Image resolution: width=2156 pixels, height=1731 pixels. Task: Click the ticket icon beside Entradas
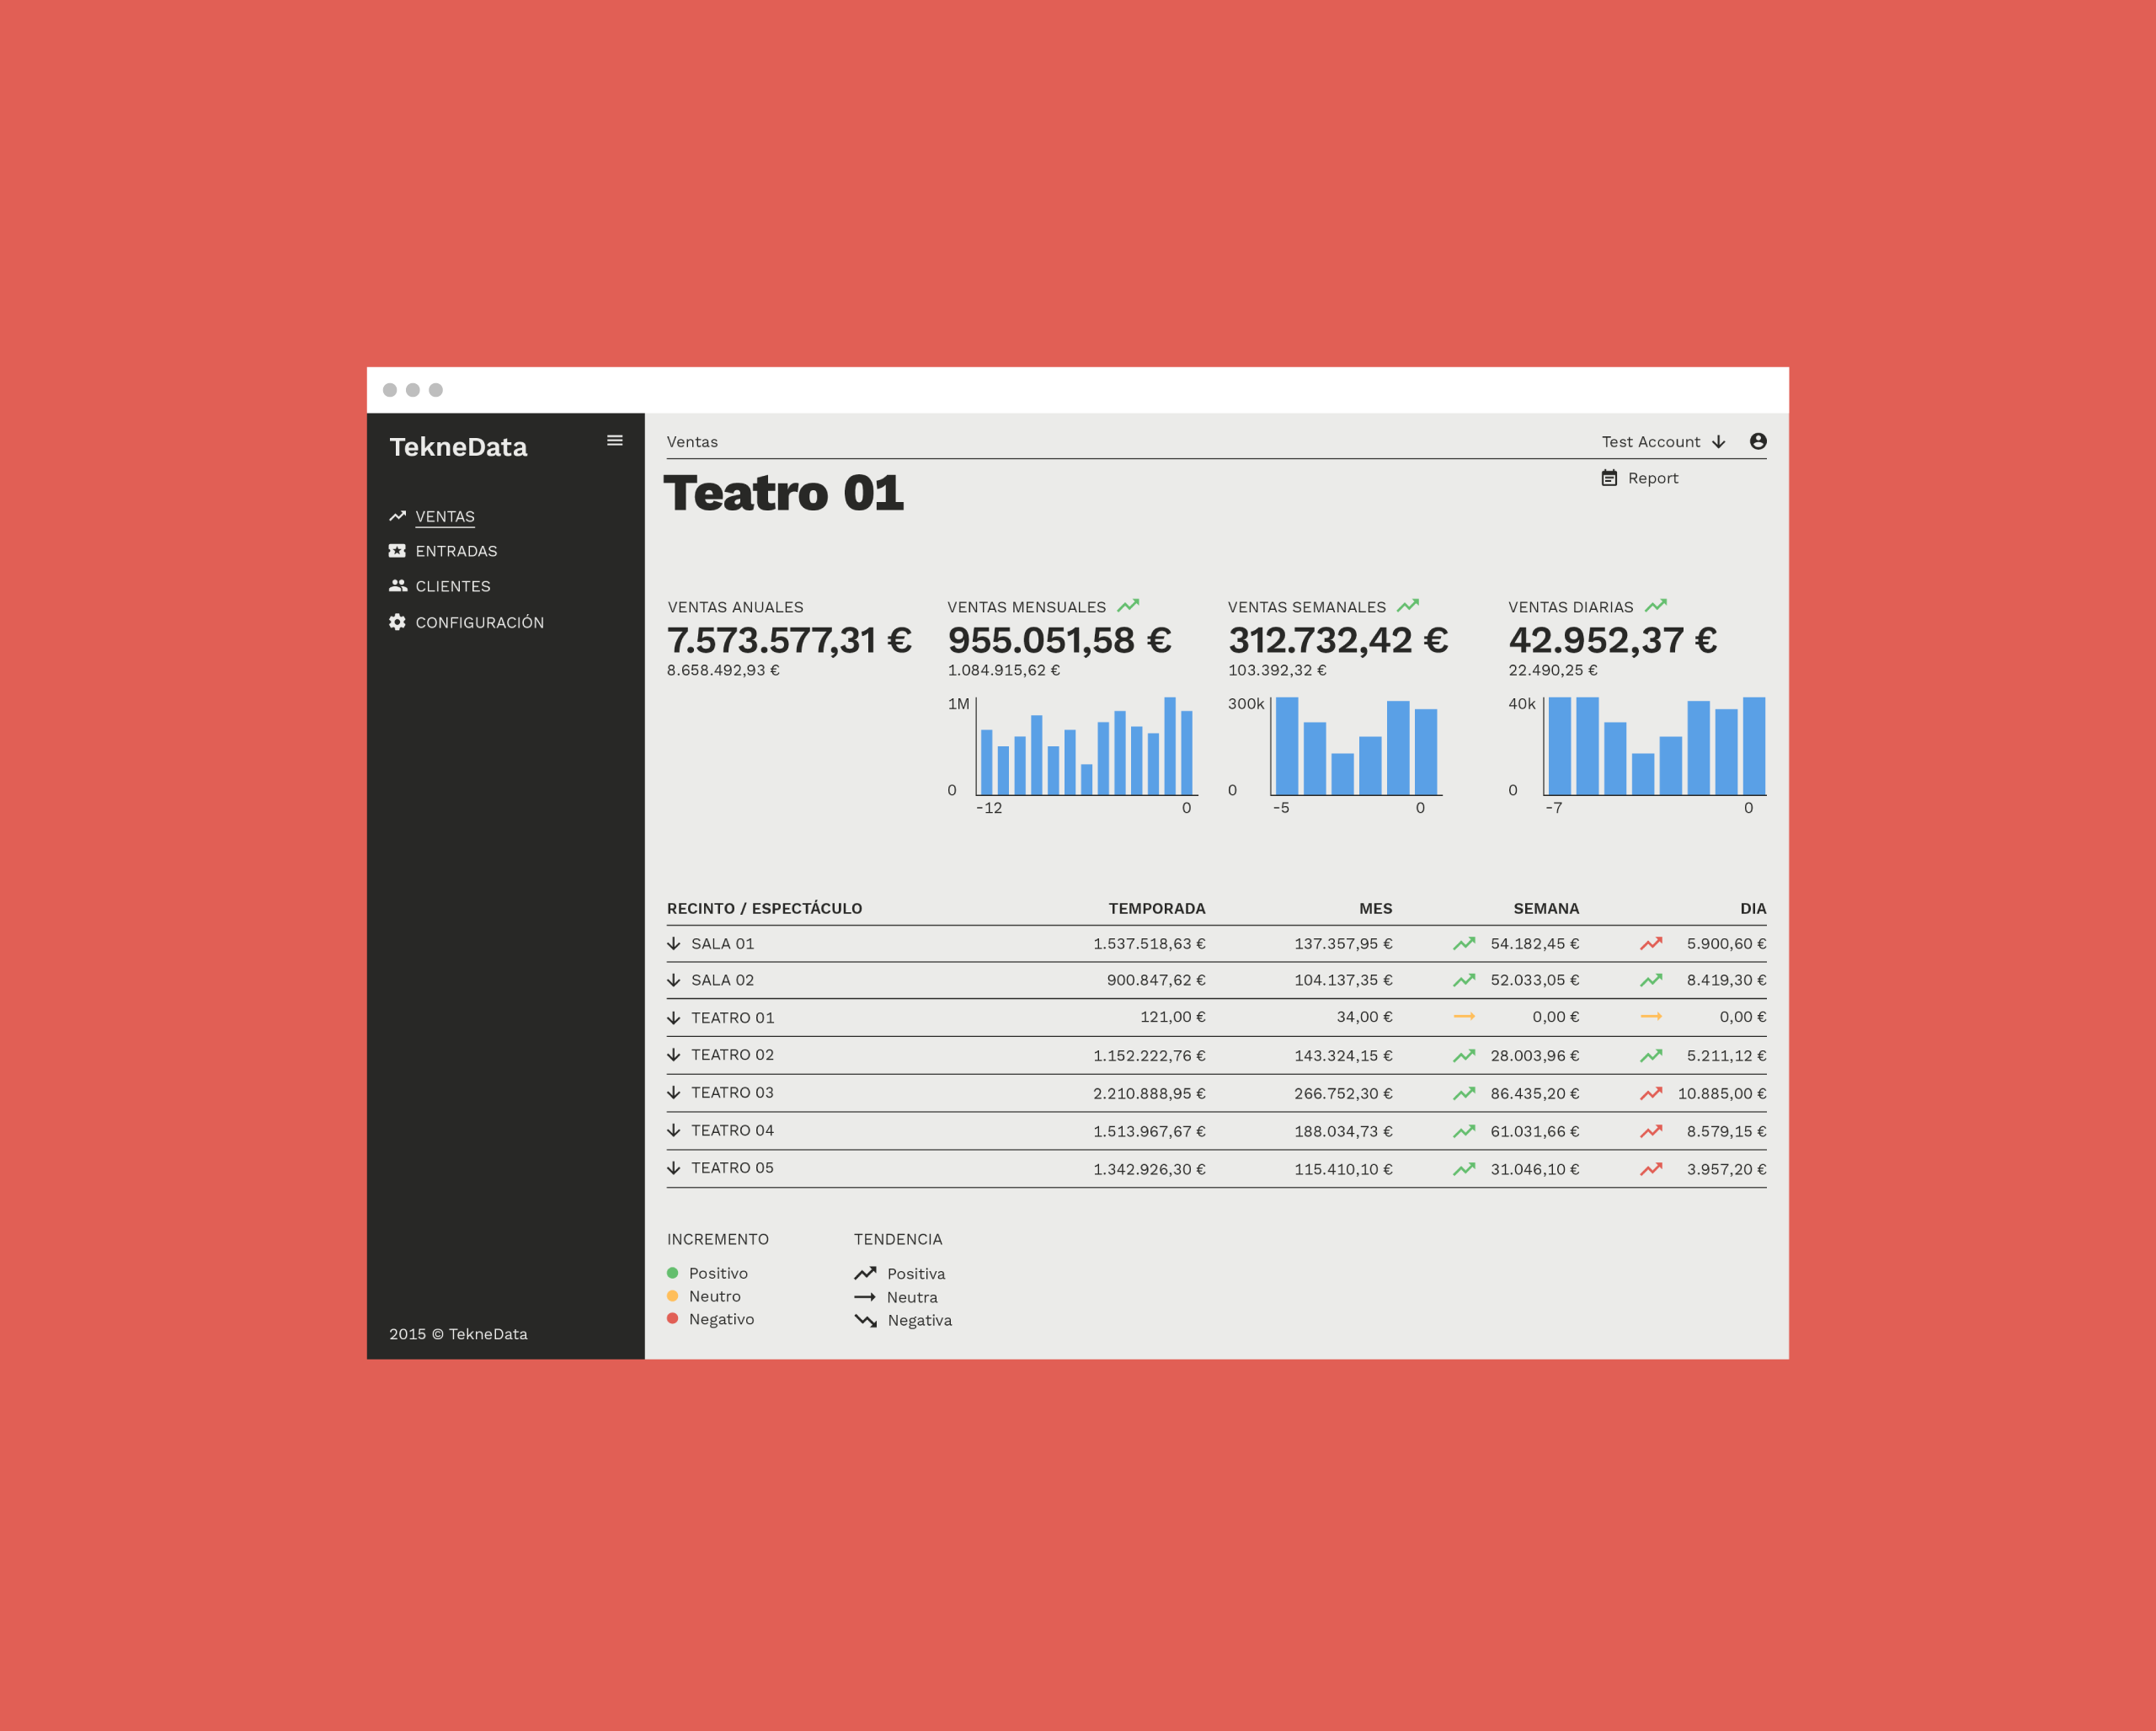(397, 551)
